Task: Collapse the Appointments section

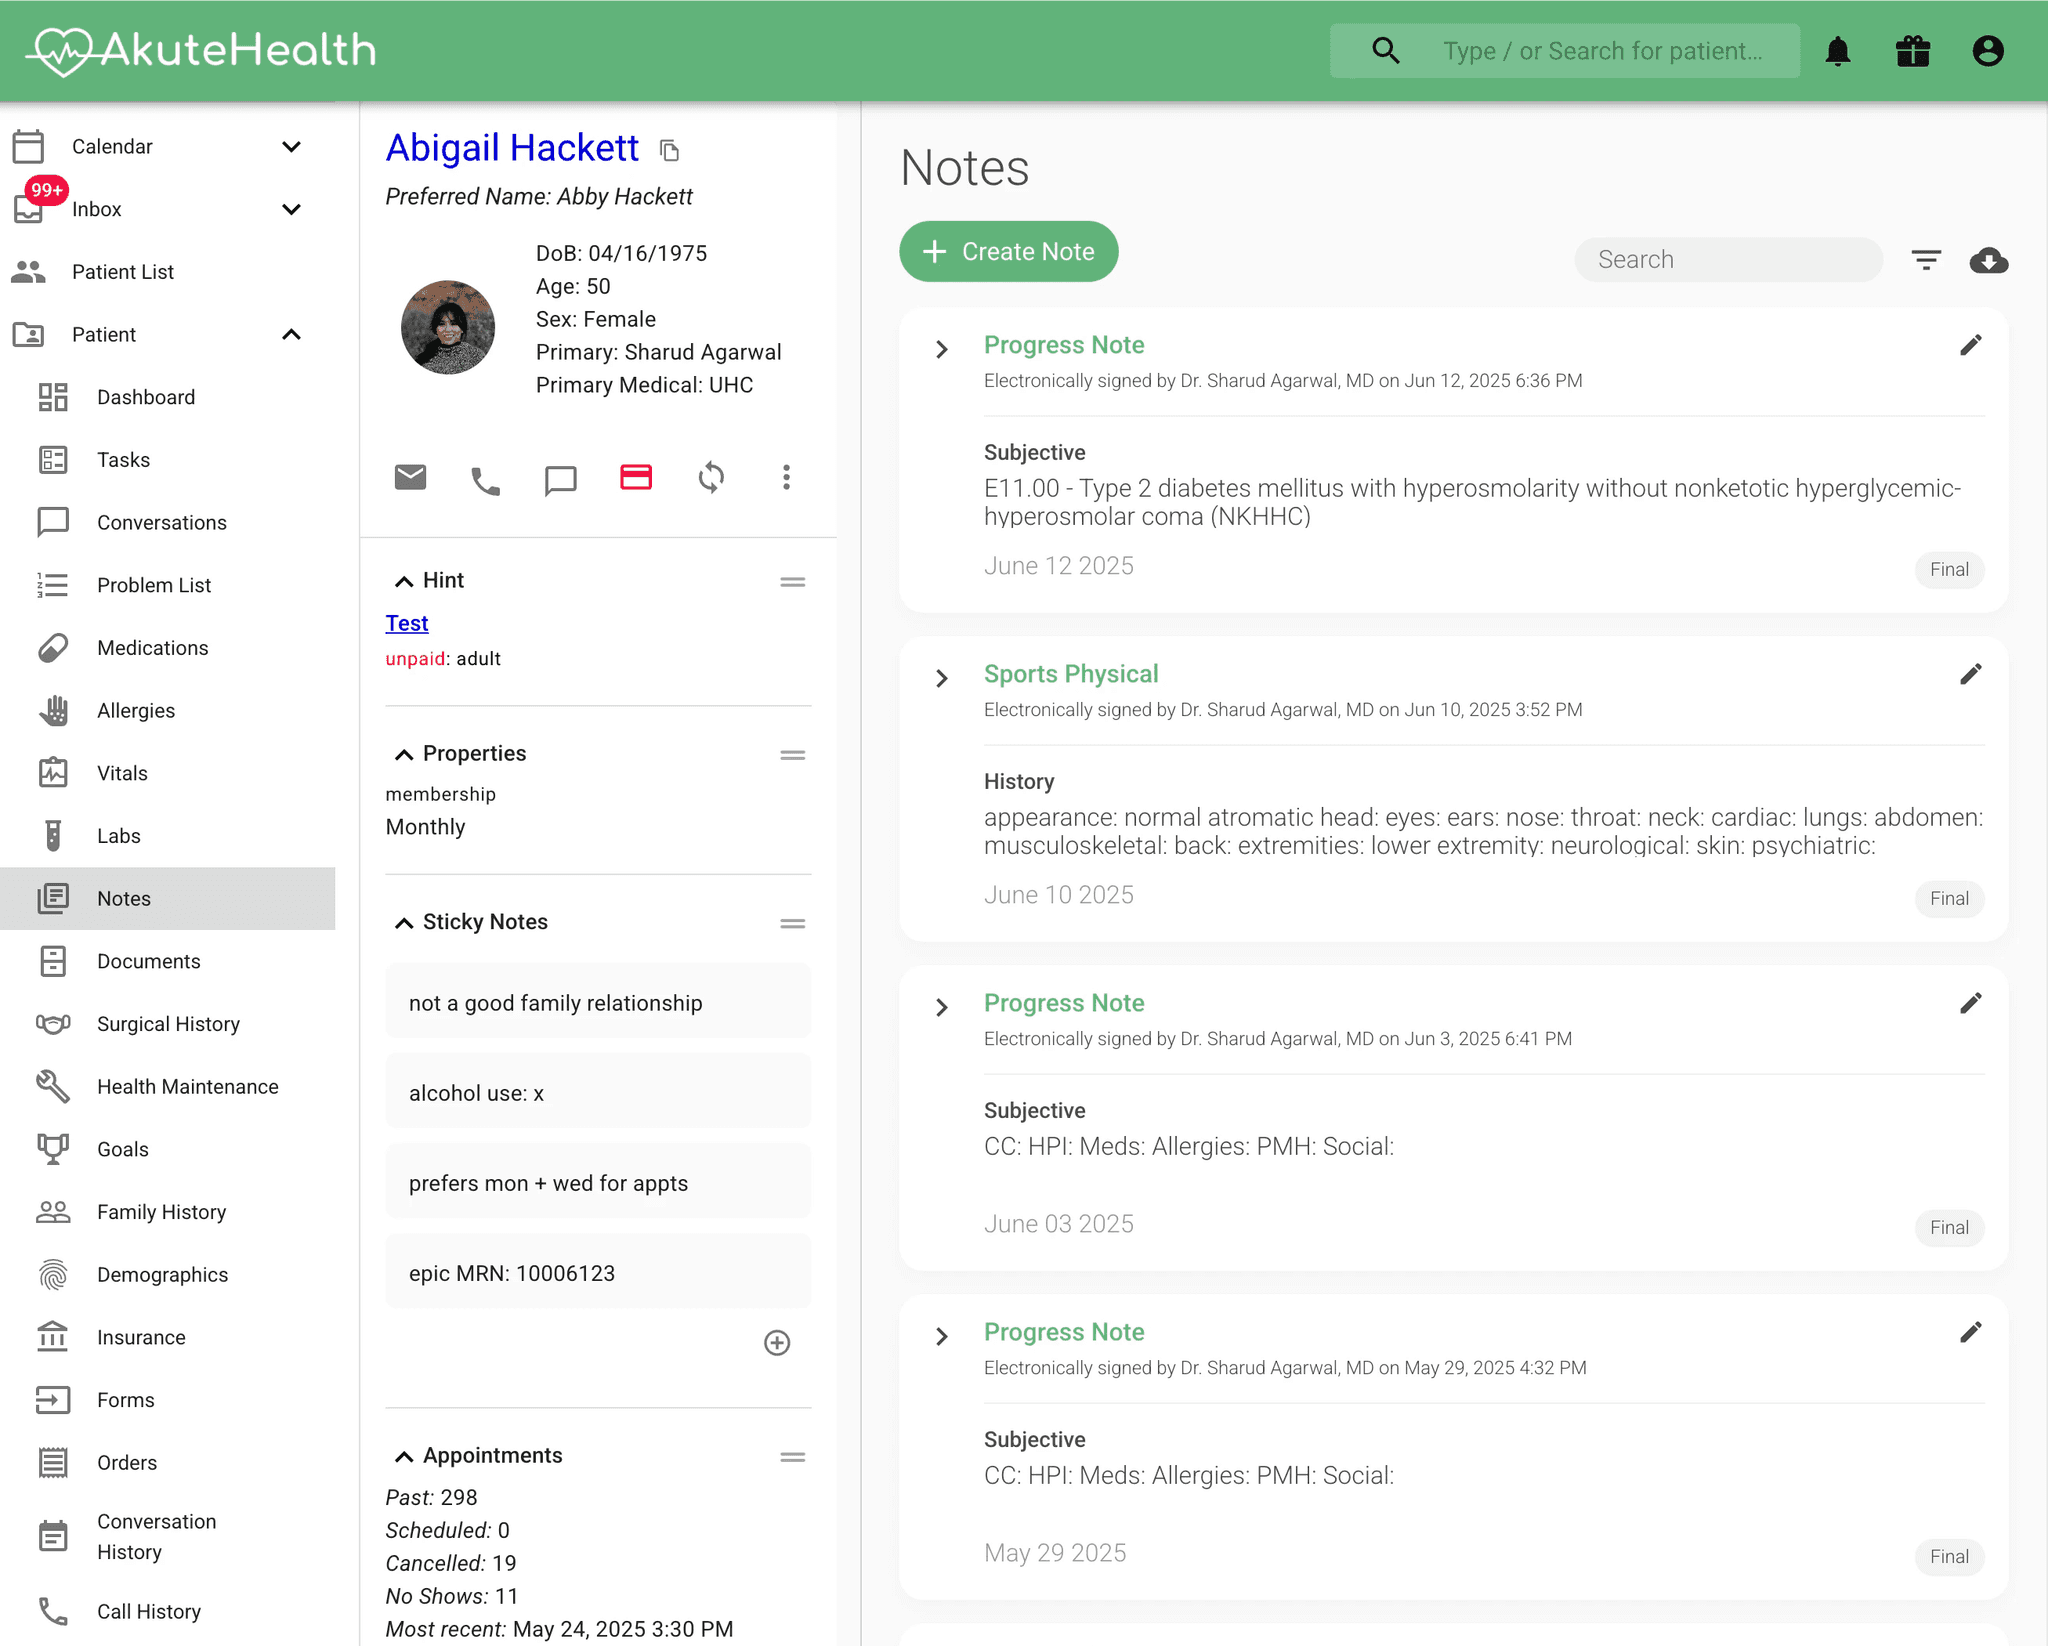Action: click(404, 1456)
